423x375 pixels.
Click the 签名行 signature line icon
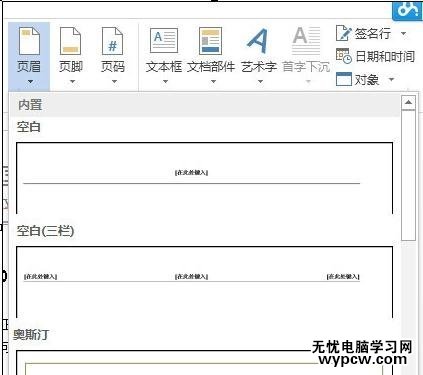344,33
